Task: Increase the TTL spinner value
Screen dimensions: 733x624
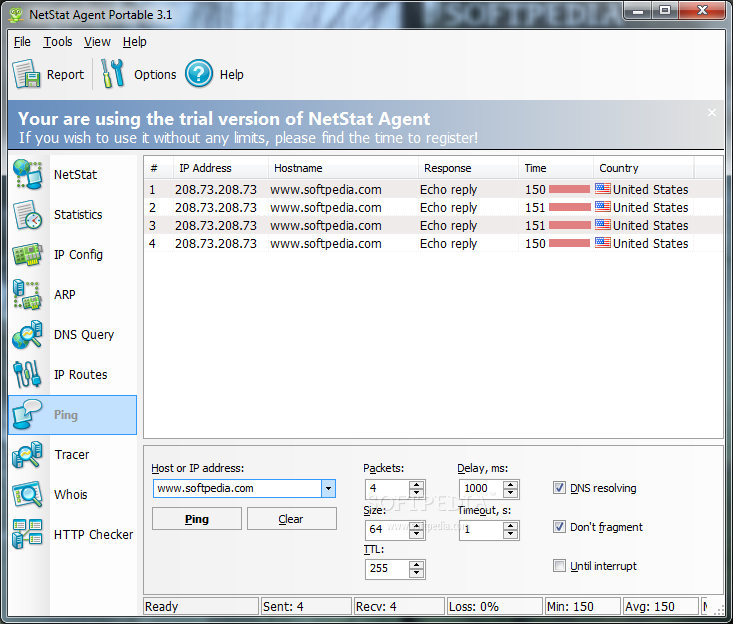Action: pos(416,565)
